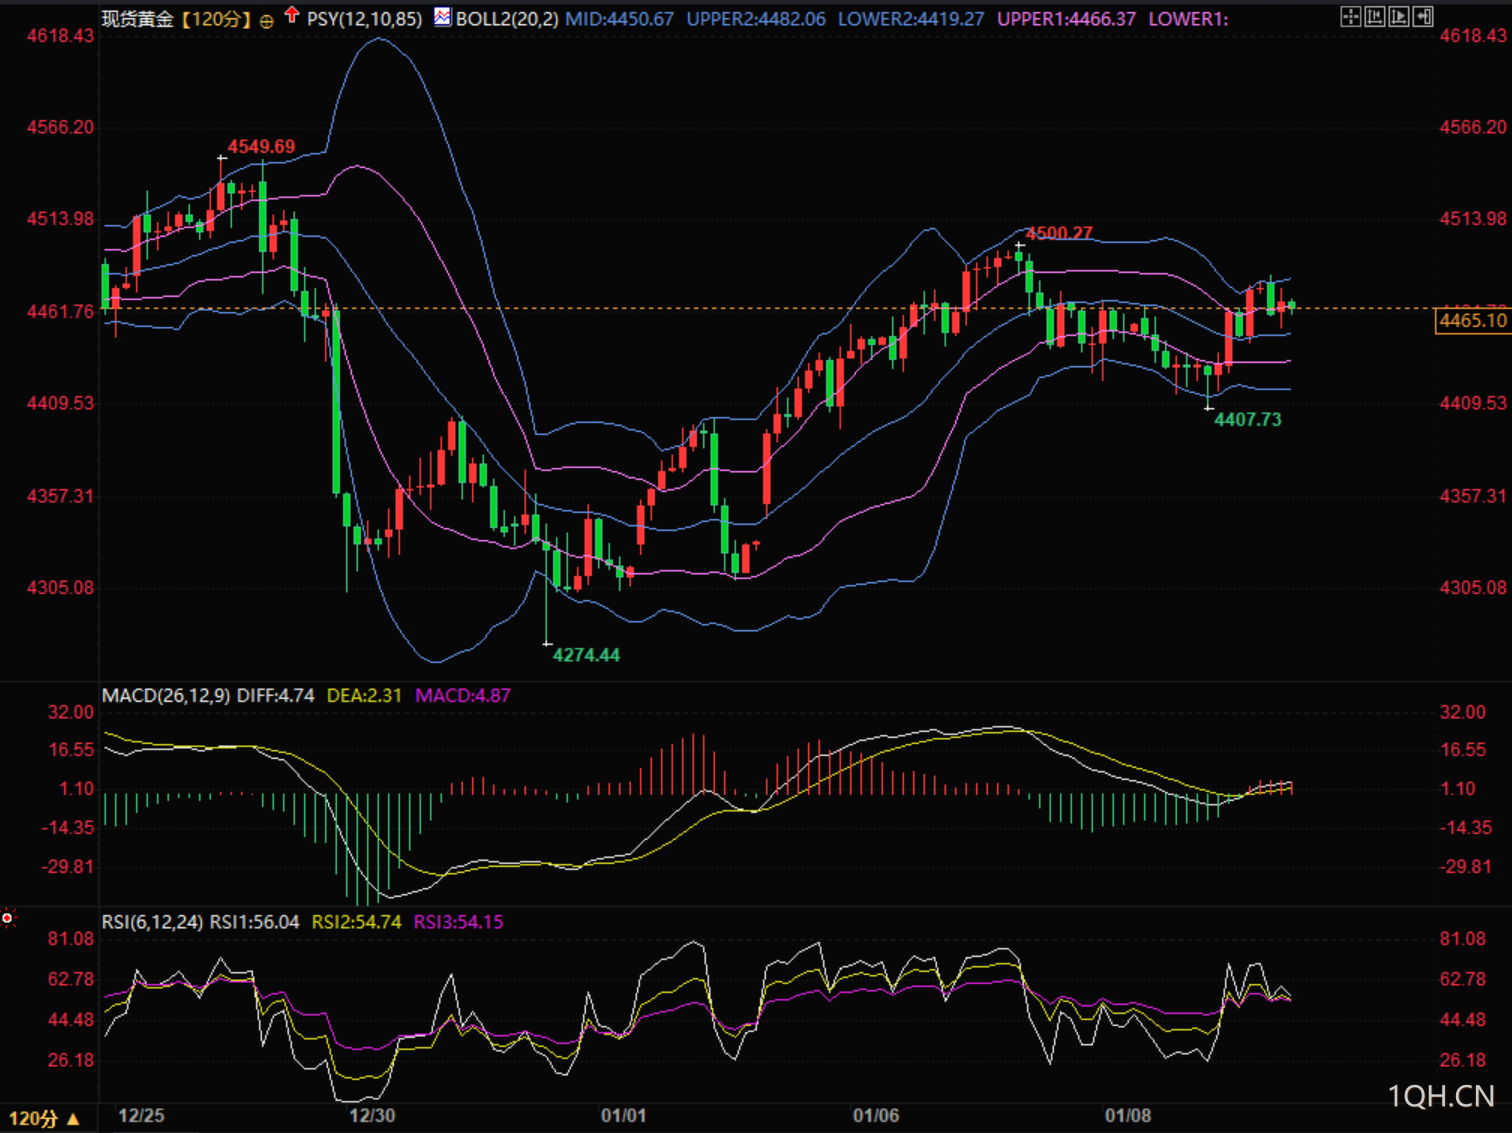1512x1133 pixels.
Task: Click the BOLL2 indicator chart icon
Action: (442, 17)
